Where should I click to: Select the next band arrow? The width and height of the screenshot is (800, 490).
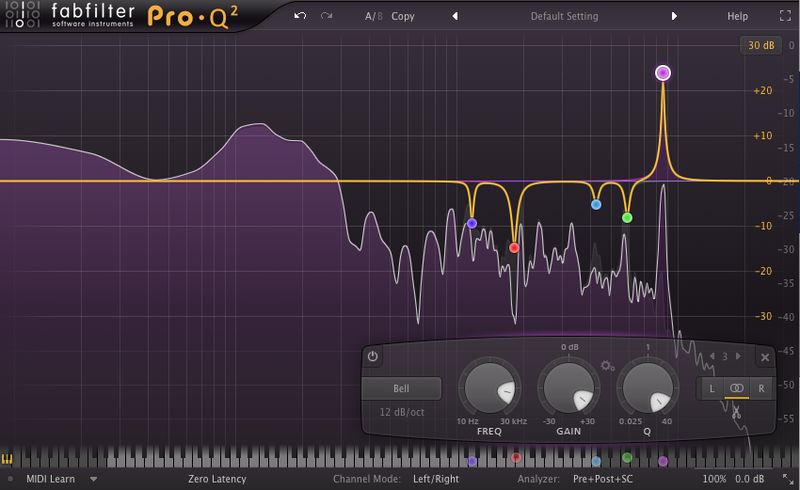point(738,356)
